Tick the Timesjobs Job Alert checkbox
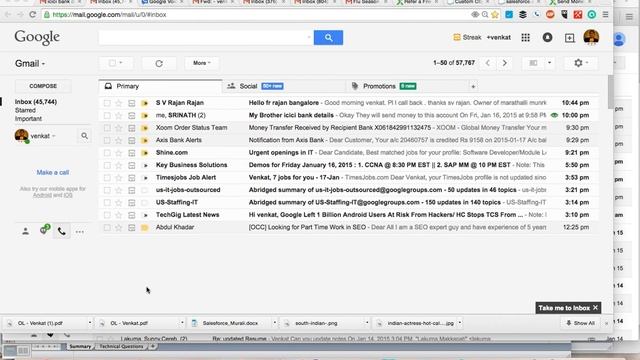Viewport: 640px width, 360px height. 107,178
